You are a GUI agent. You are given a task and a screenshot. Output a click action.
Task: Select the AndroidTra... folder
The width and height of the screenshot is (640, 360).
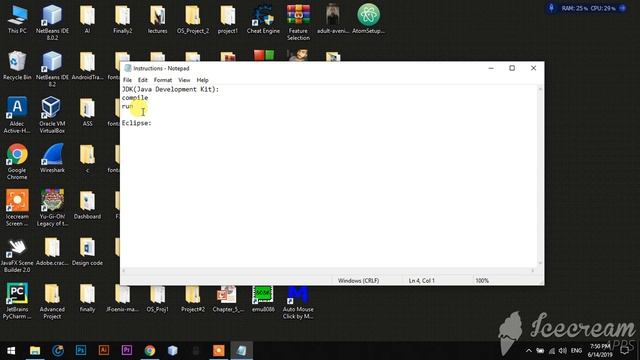[87, 65]
